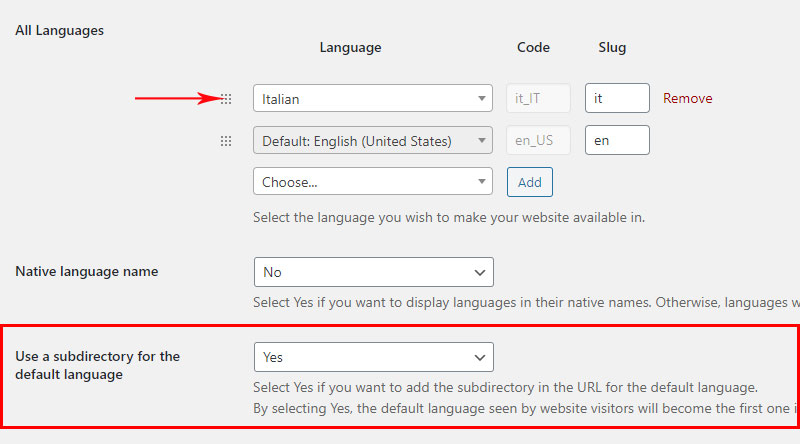
Task: Click the 'Language' column header
Action: (x=351, y=47)
